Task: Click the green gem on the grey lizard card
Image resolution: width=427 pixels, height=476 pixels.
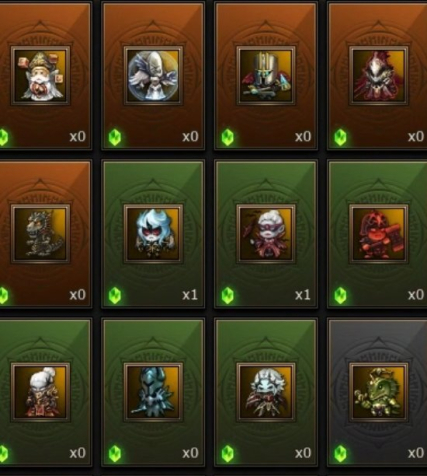Action: (340, 453)
